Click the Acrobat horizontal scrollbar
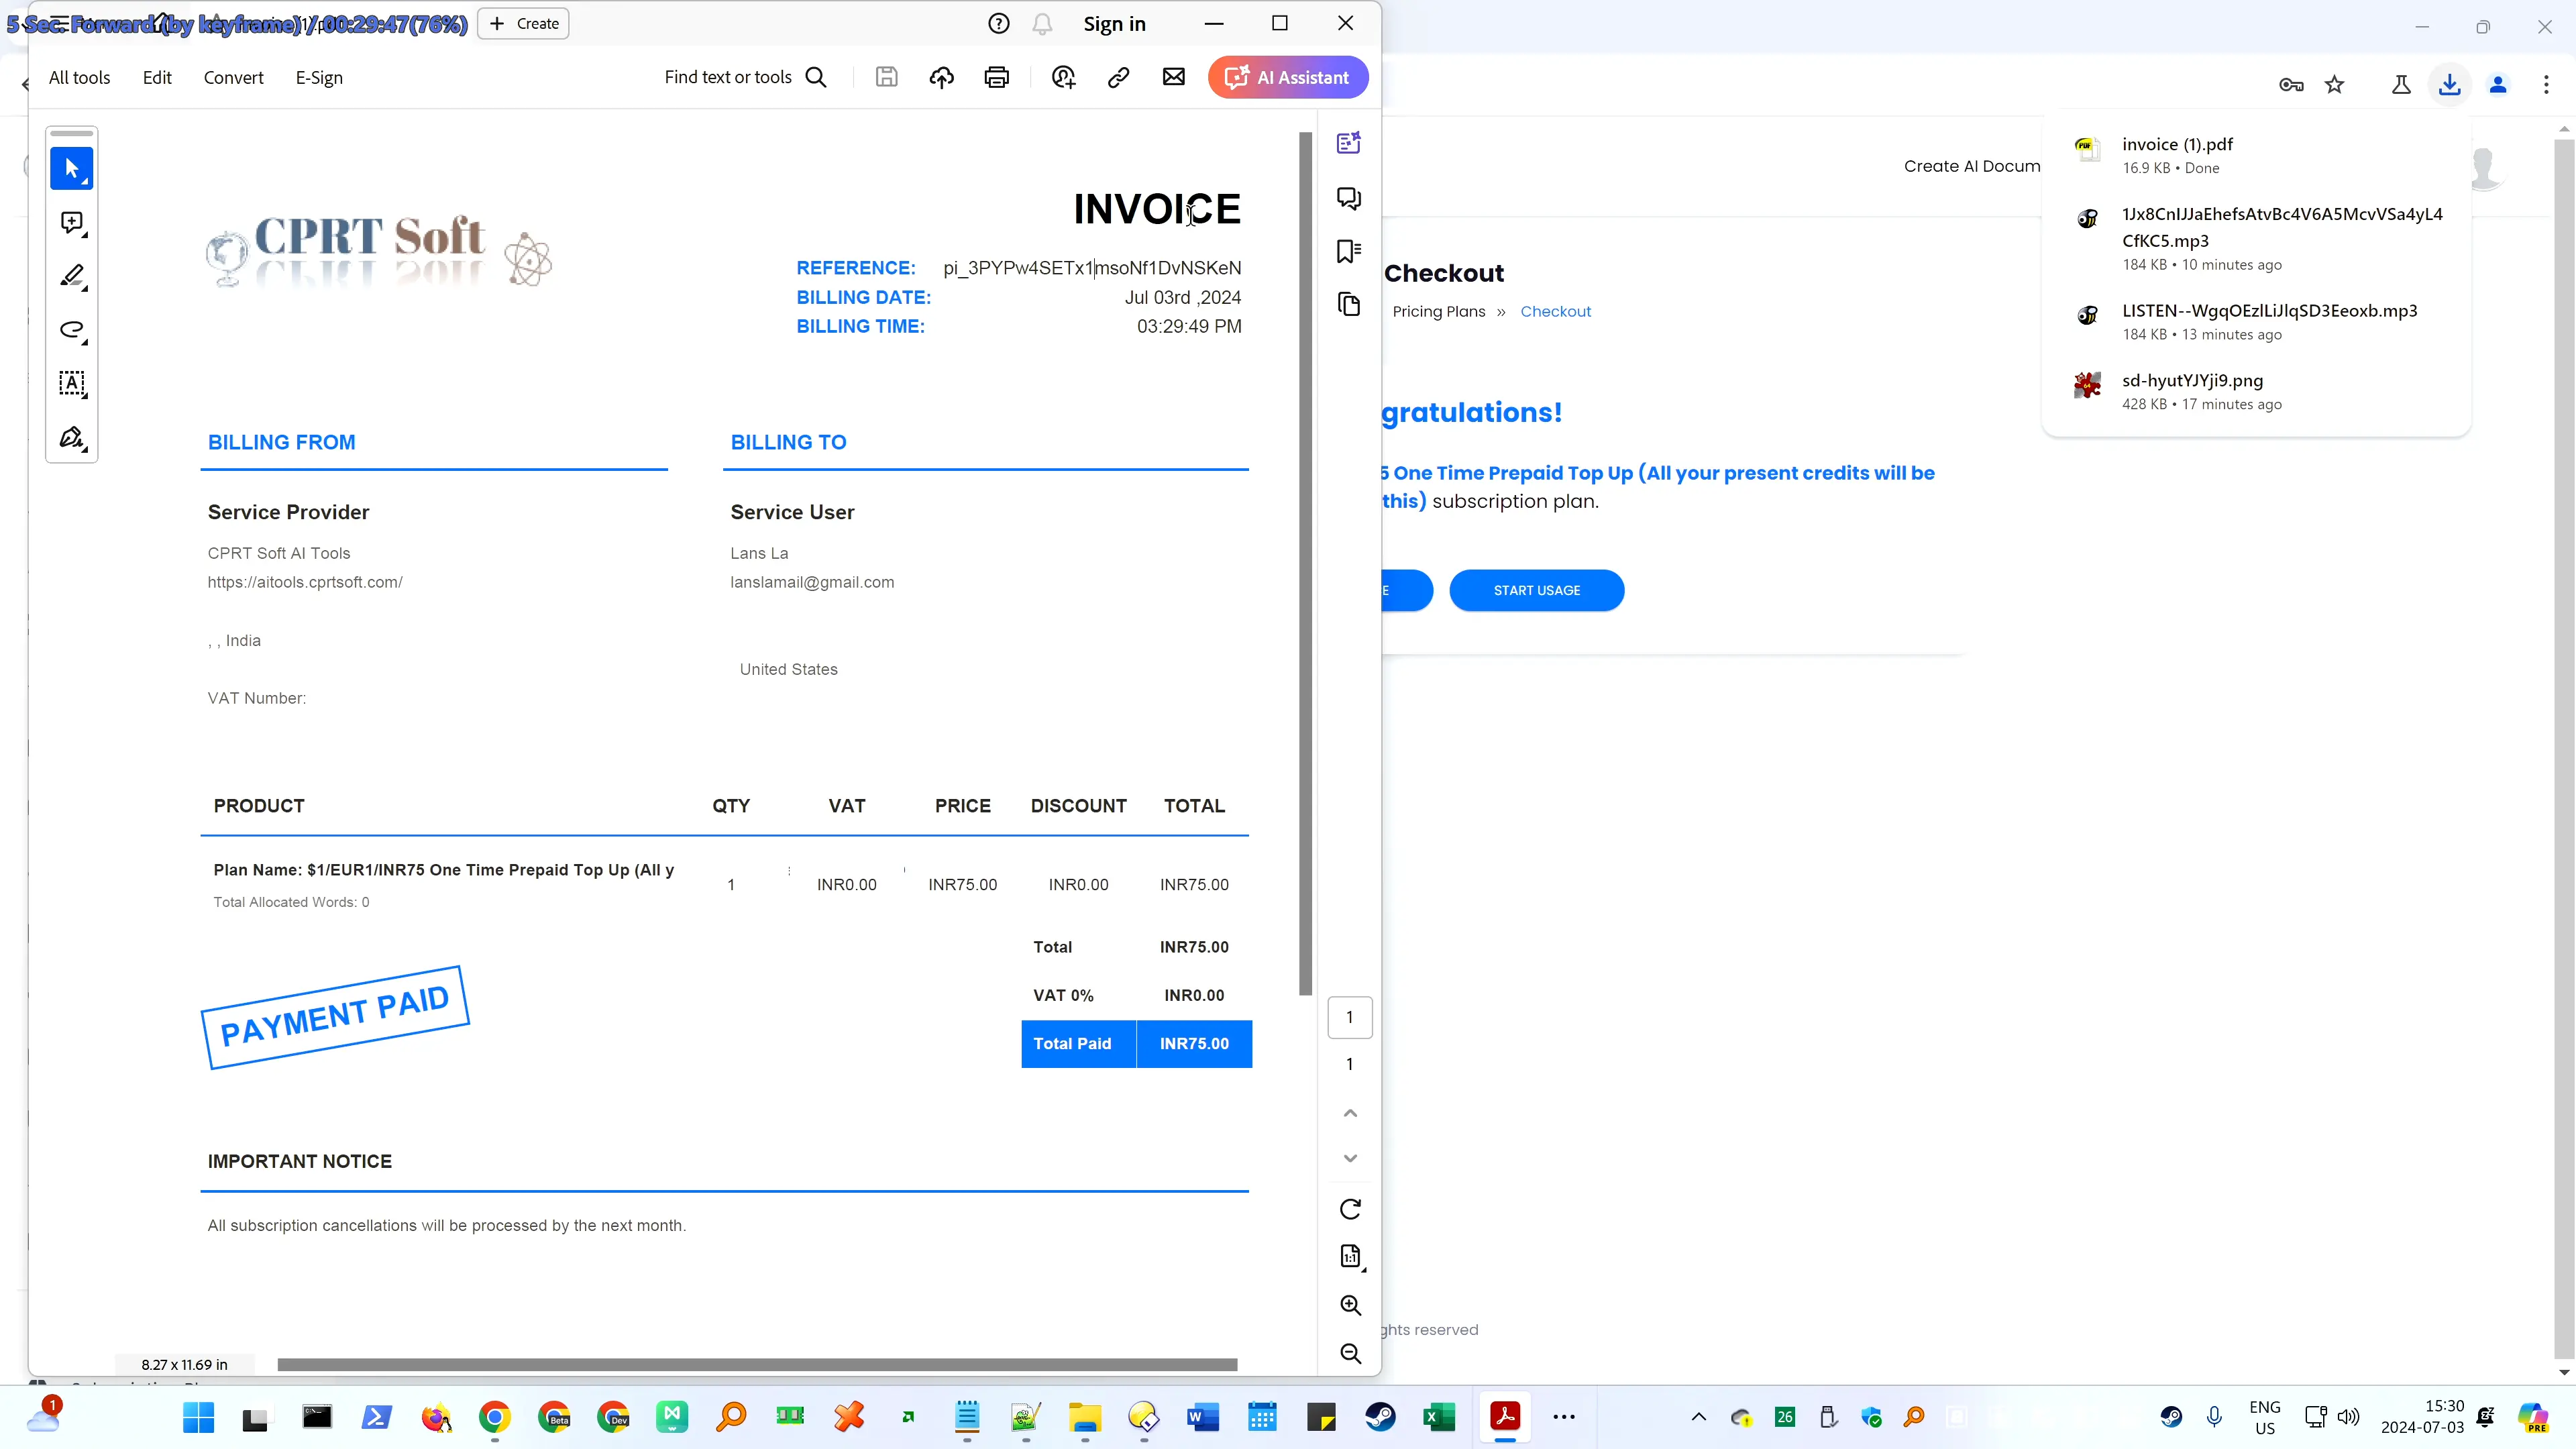Viewport: 2576px width, 1449px height. tap(757, 1364)
